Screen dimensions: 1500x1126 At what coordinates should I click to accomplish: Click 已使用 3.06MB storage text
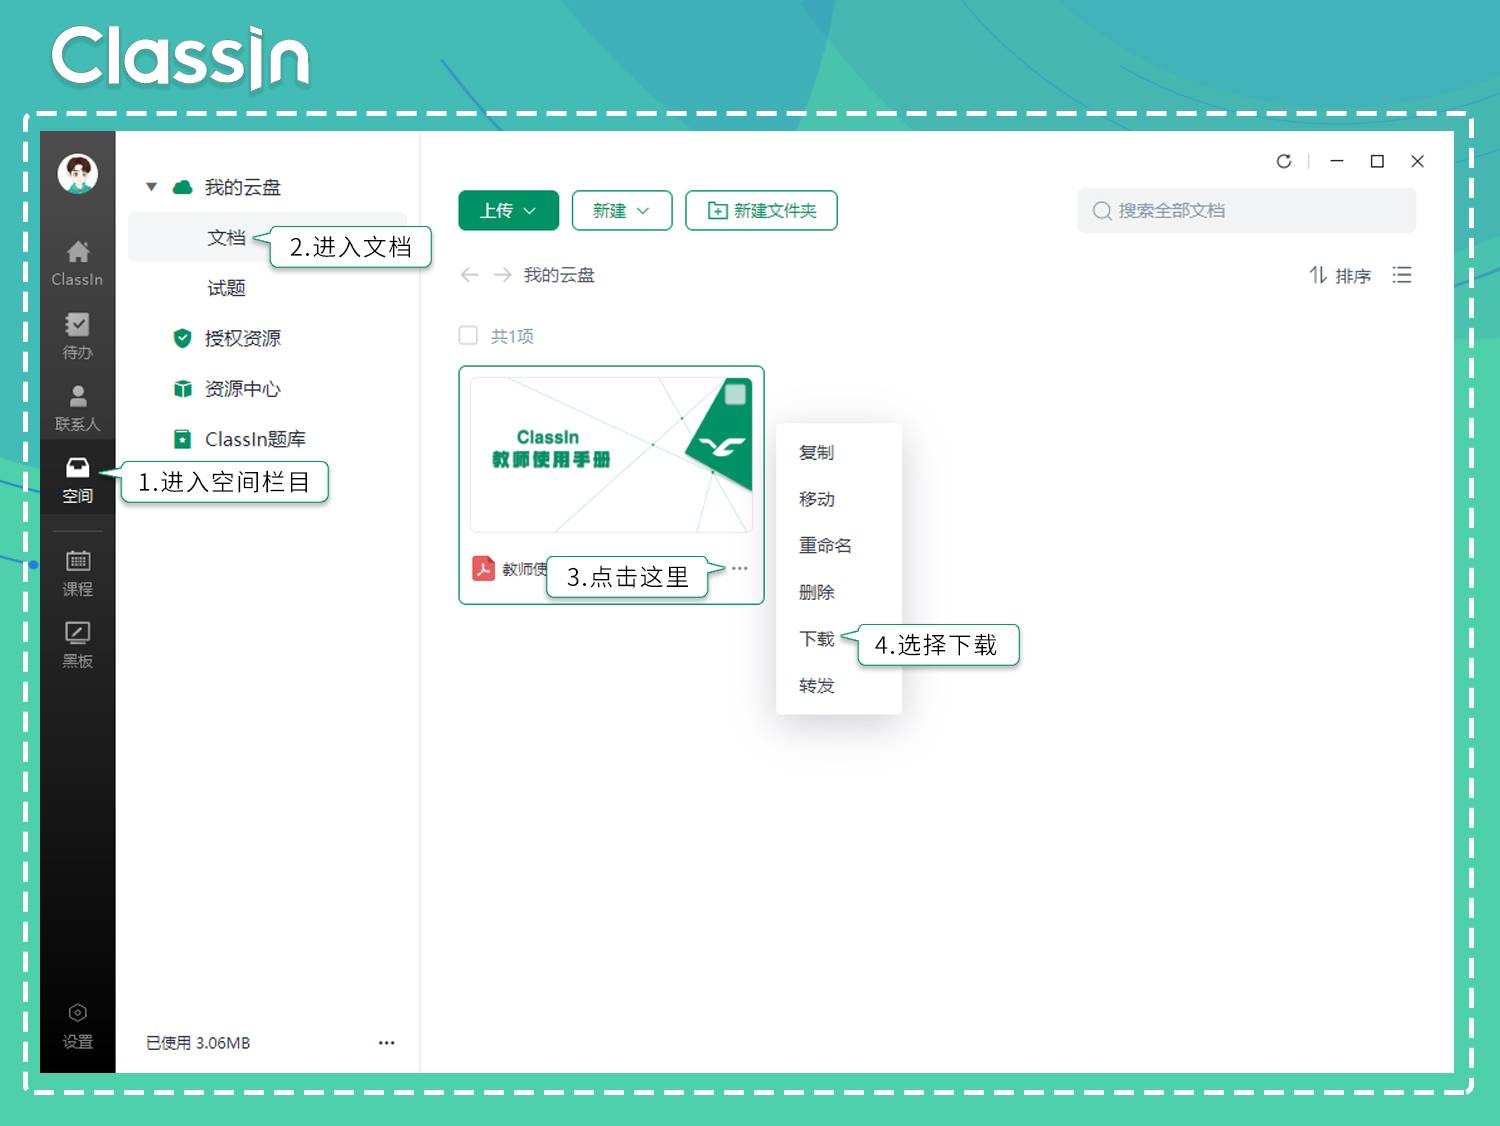pos(198,1042)
